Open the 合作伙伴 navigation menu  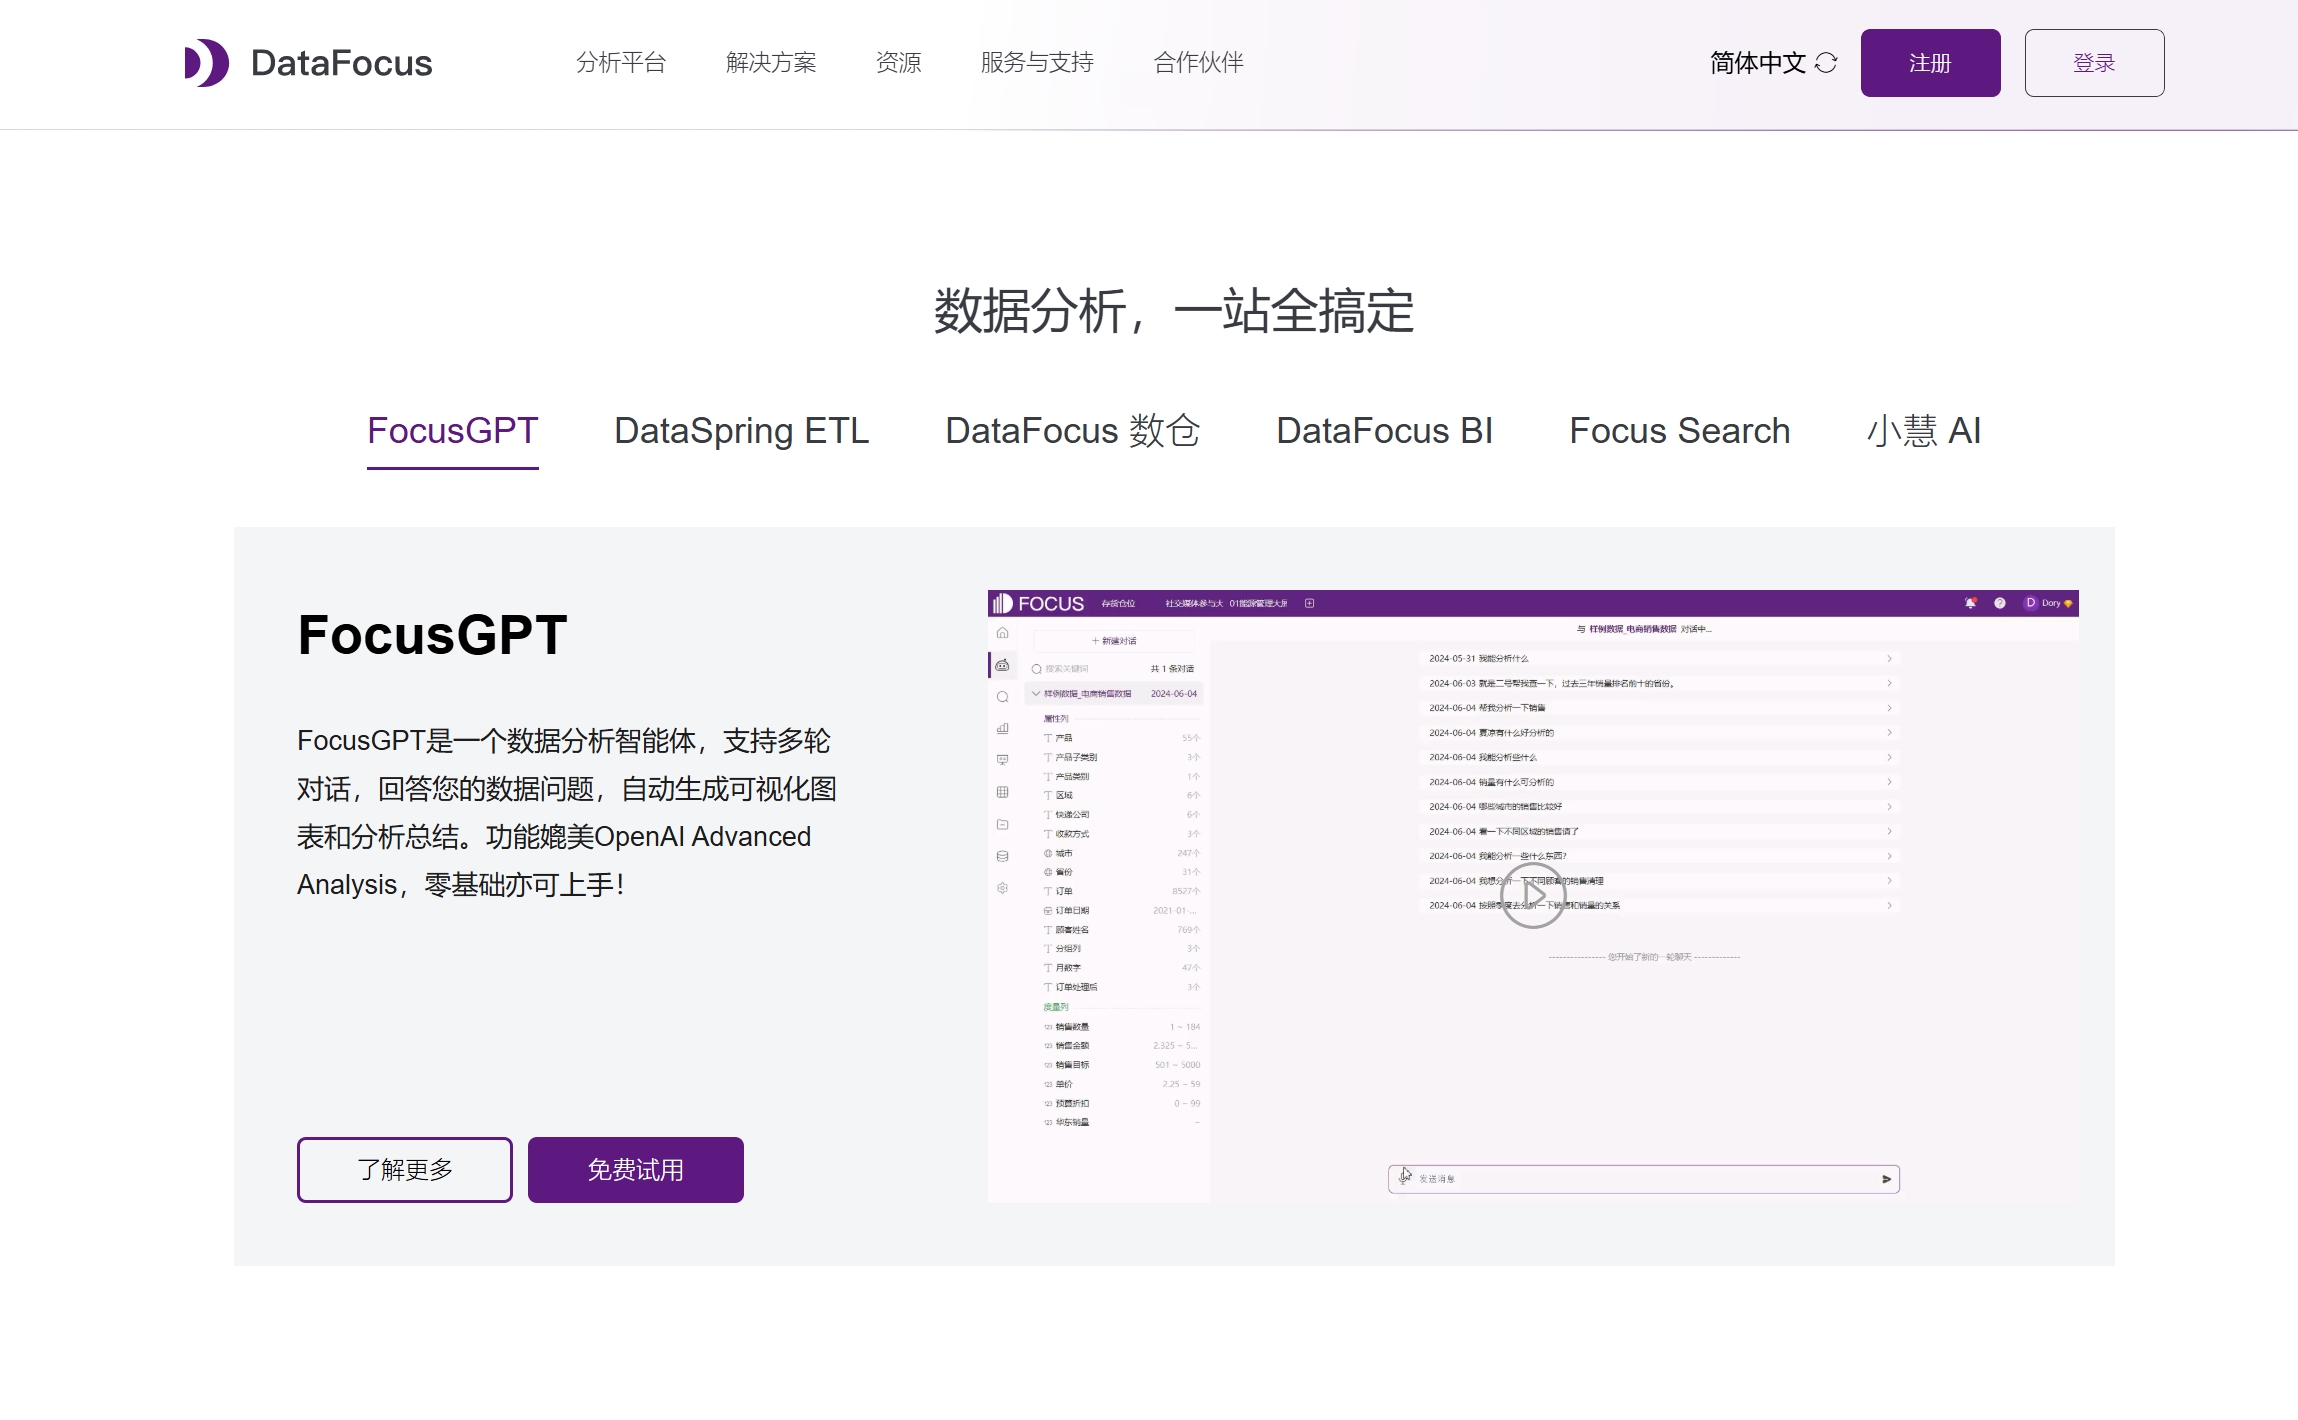pyautogui.click(x=1198, y=63)
